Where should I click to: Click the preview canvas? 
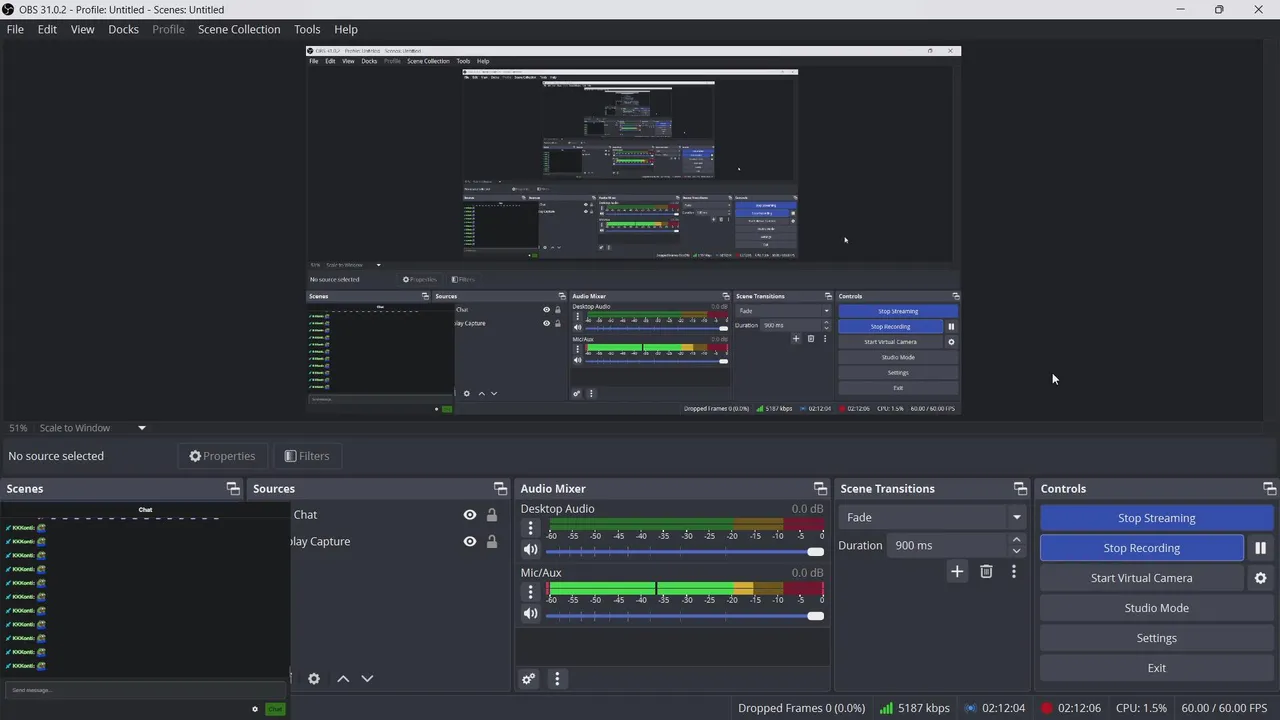[633, 230]
